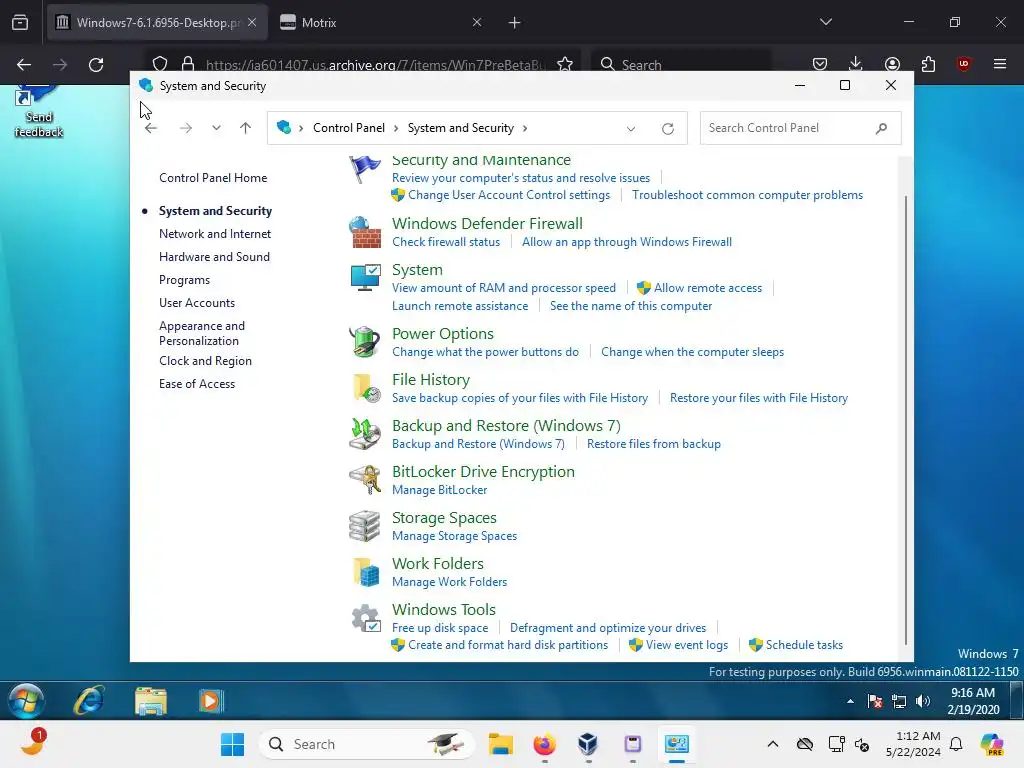The width and height of the screenshot is (1024, 768).
Task: Open the Storage Spaces stacked drives icon
Action: coord(364,526)
